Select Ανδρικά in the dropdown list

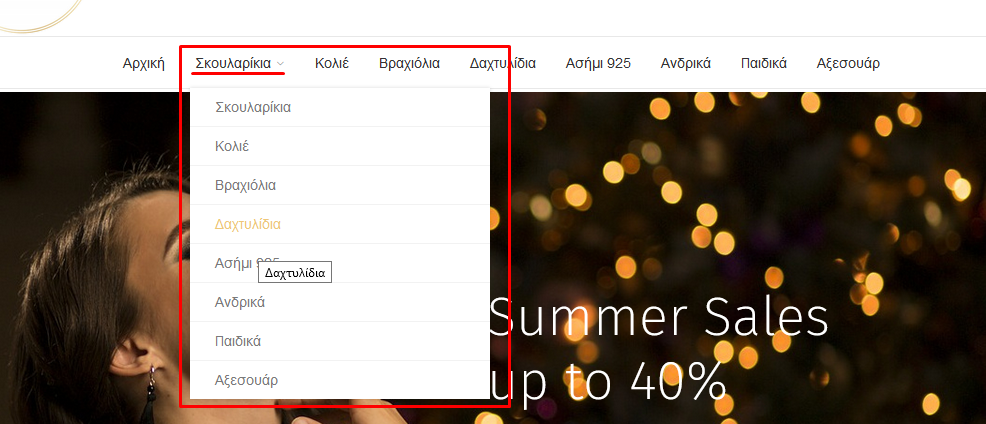(340, 302)
